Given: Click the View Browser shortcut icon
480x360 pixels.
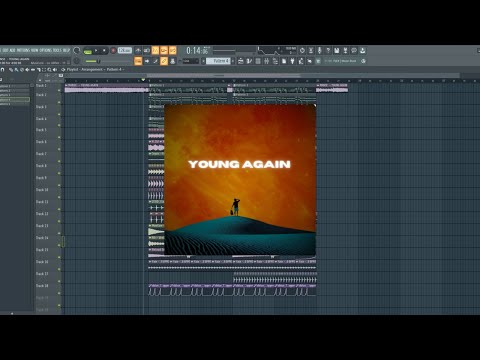Looking at the screenshot, I should click(275, 61).
